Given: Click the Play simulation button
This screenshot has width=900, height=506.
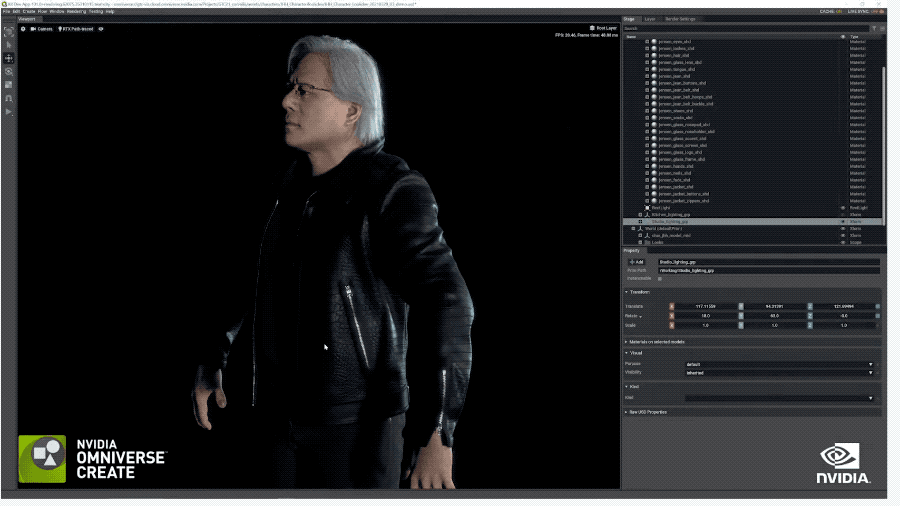Looking at the screenshot, I should pyautogui.click(x=9, y=112).
